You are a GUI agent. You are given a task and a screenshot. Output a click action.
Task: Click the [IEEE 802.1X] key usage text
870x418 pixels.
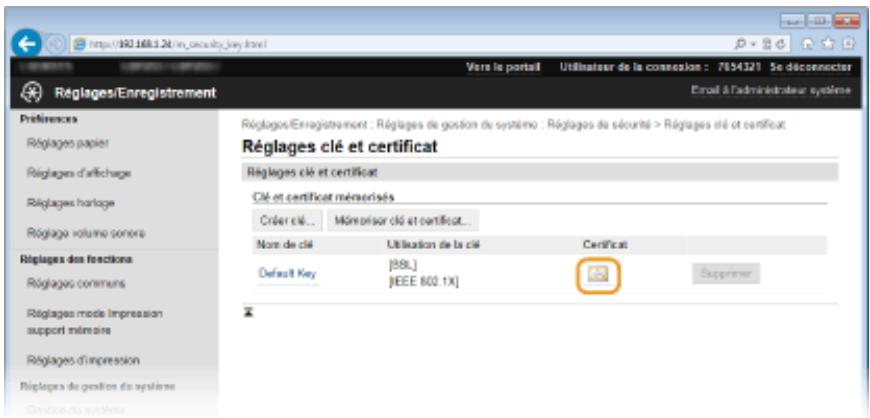(424, 283)
